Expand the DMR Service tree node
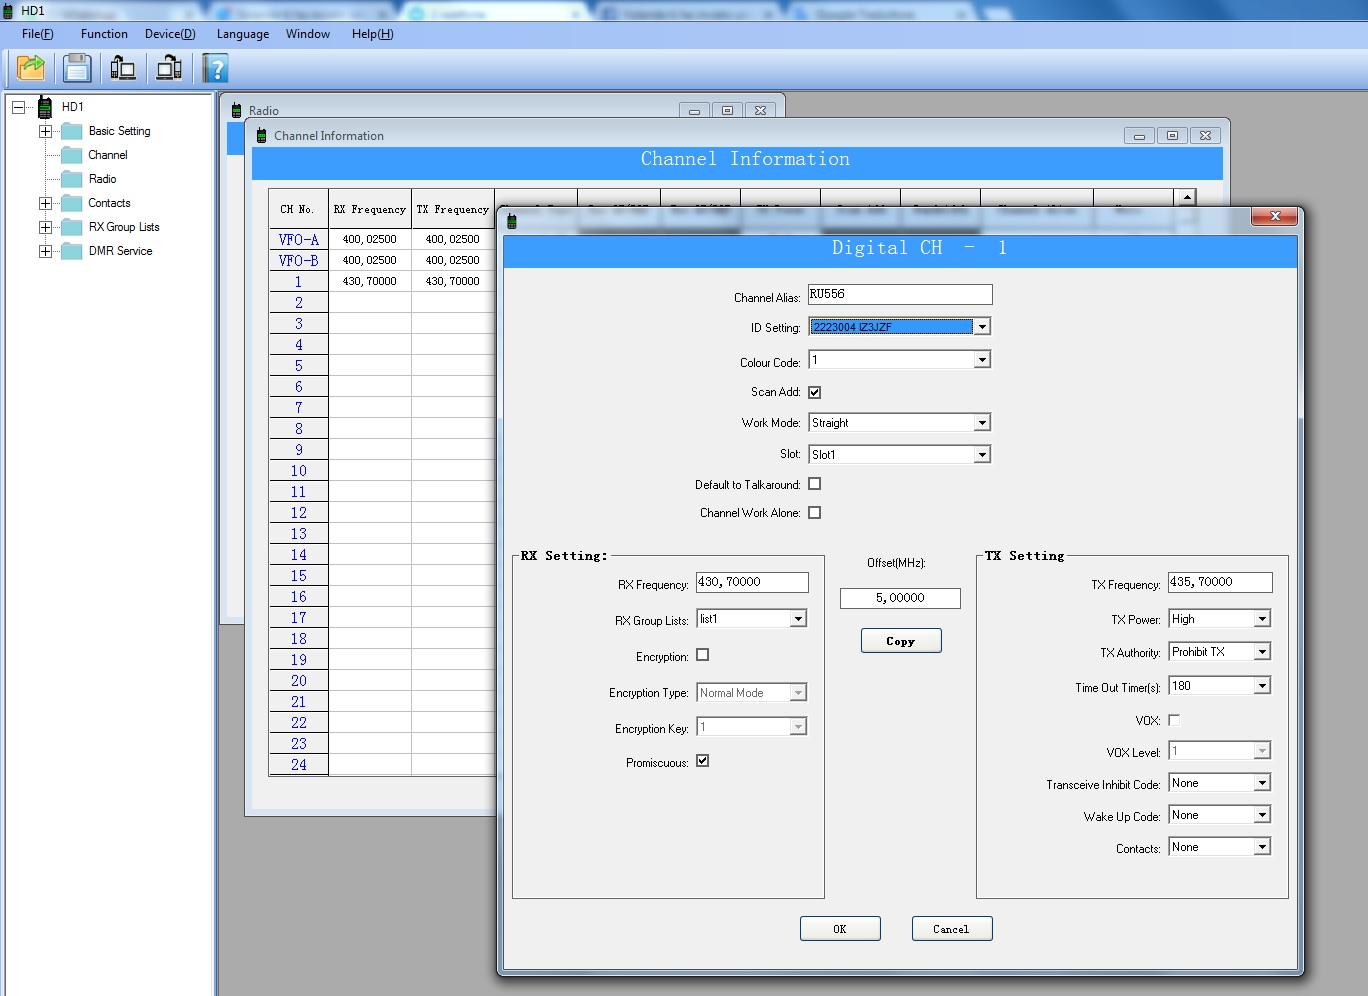This screenshot has width=1368, height=996. click(45, 251)
